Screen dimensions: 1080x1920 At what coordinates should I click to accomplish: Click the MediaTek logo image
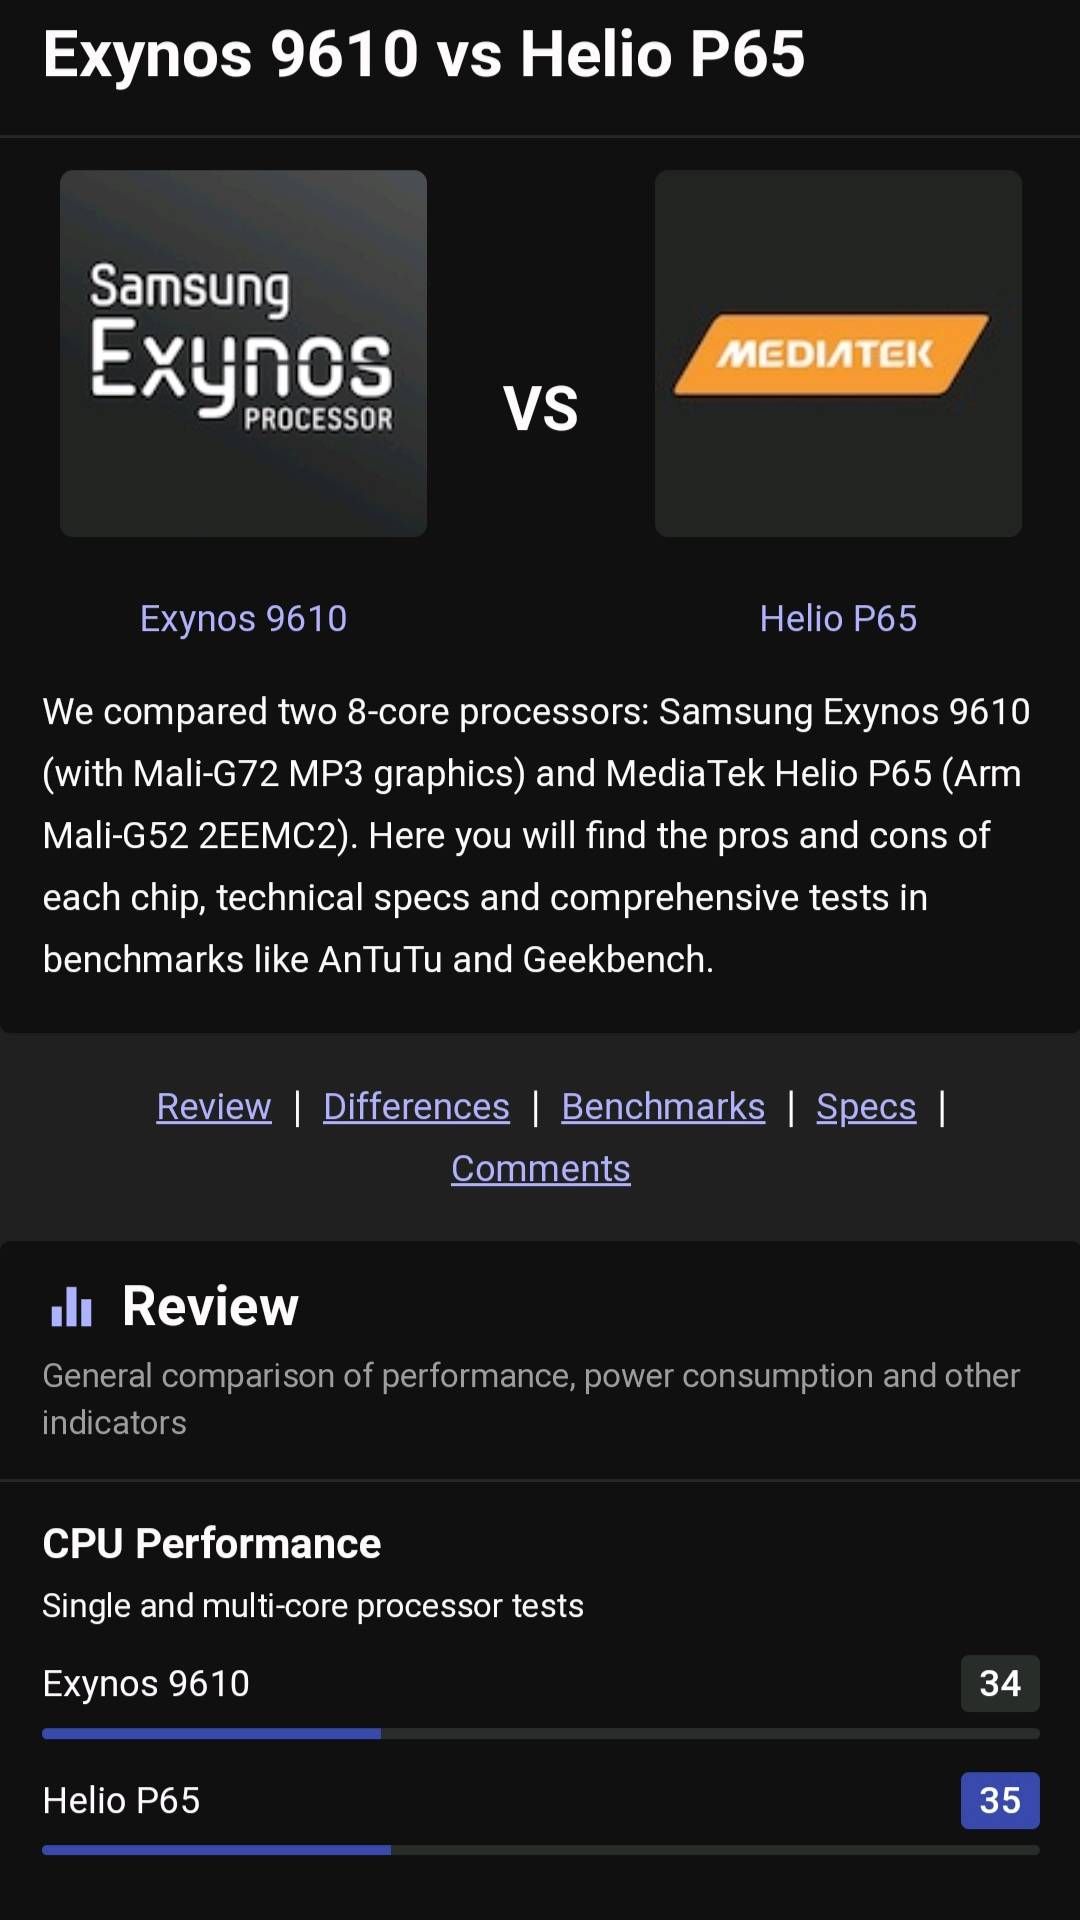(x=838, y=353)
